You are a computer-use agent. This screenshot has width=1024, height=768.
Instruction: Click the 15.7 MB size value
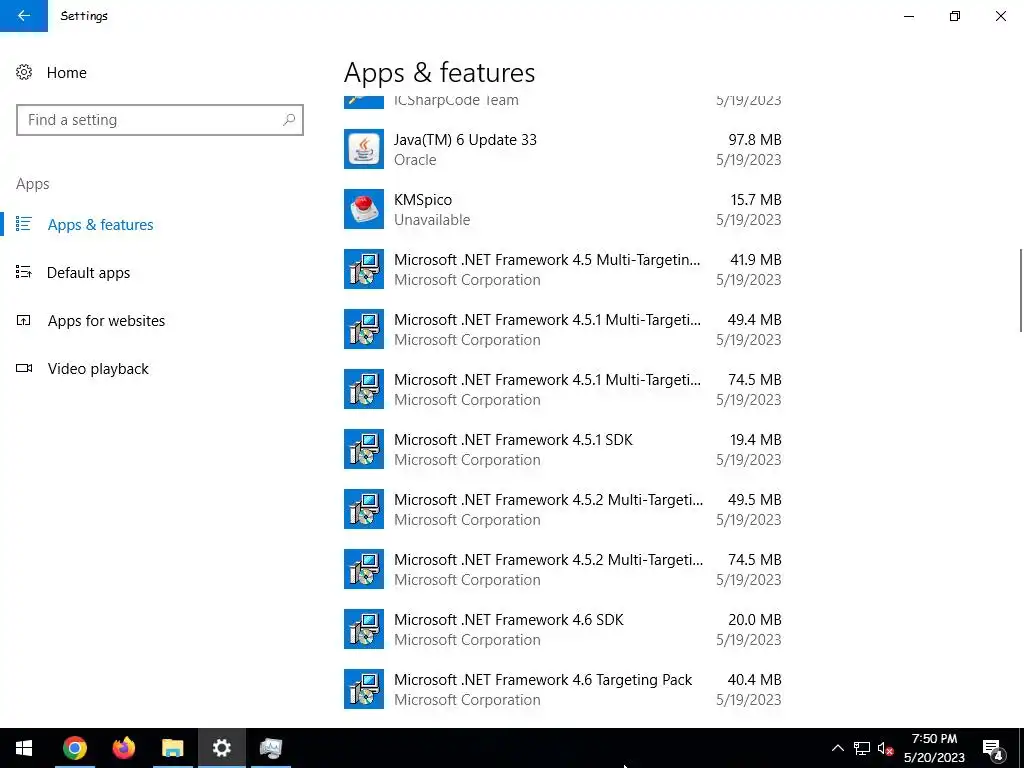(756, 200)
